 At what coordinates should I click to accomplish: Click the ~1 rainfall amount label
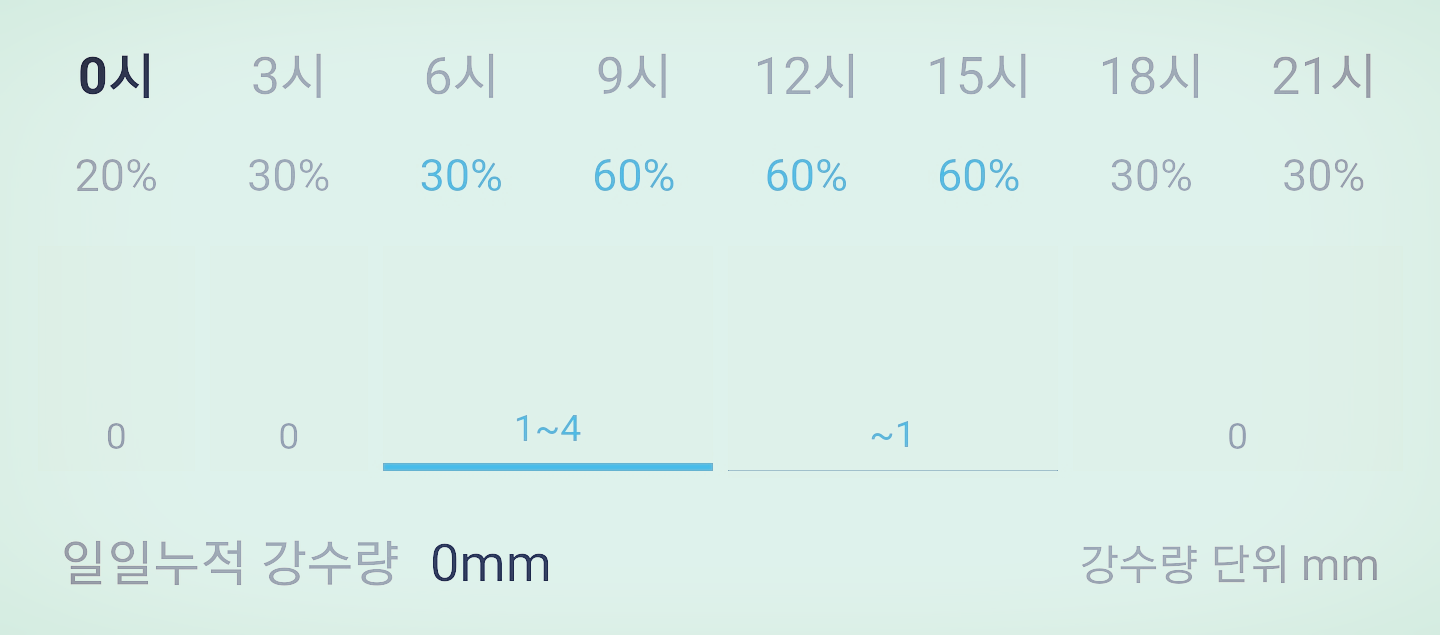[x=892, y=435]
